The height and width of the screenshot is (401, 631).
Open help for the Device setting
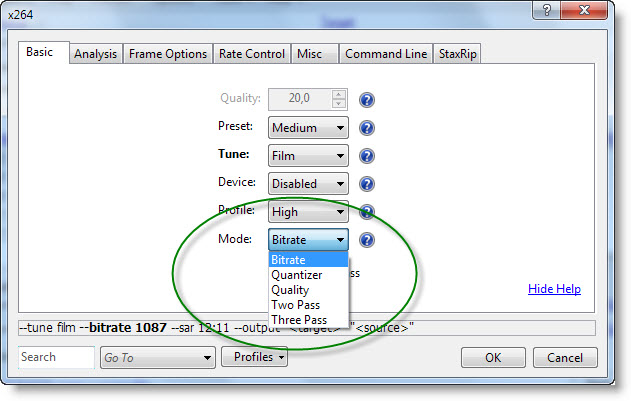tap(367, 184)
